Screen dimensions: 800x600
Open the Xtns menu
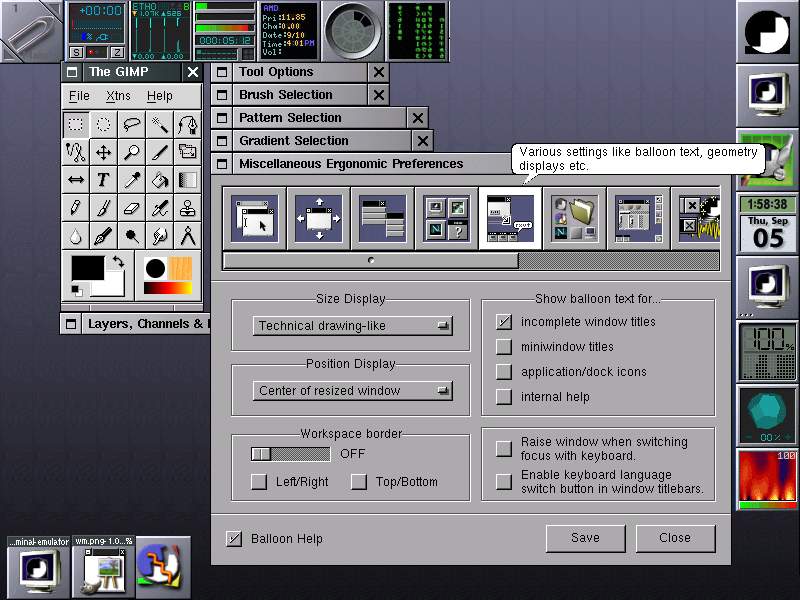pos(118,96)
